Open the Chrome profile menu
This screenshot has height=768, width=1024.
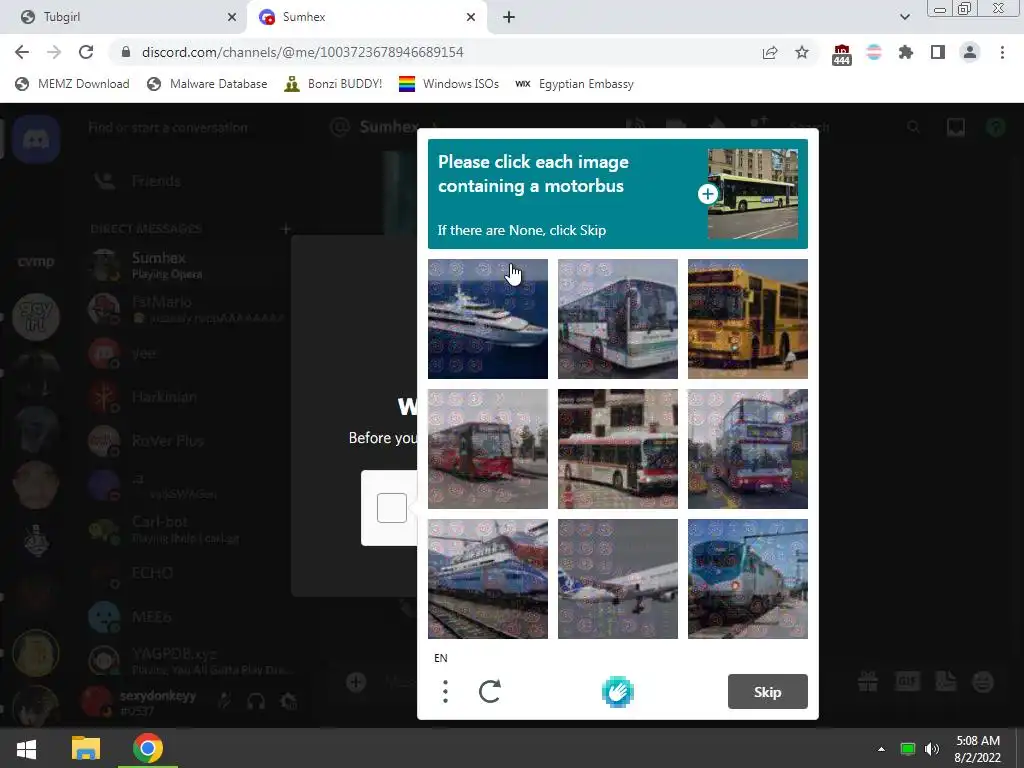pyautogui.click(x=970, y=52)
